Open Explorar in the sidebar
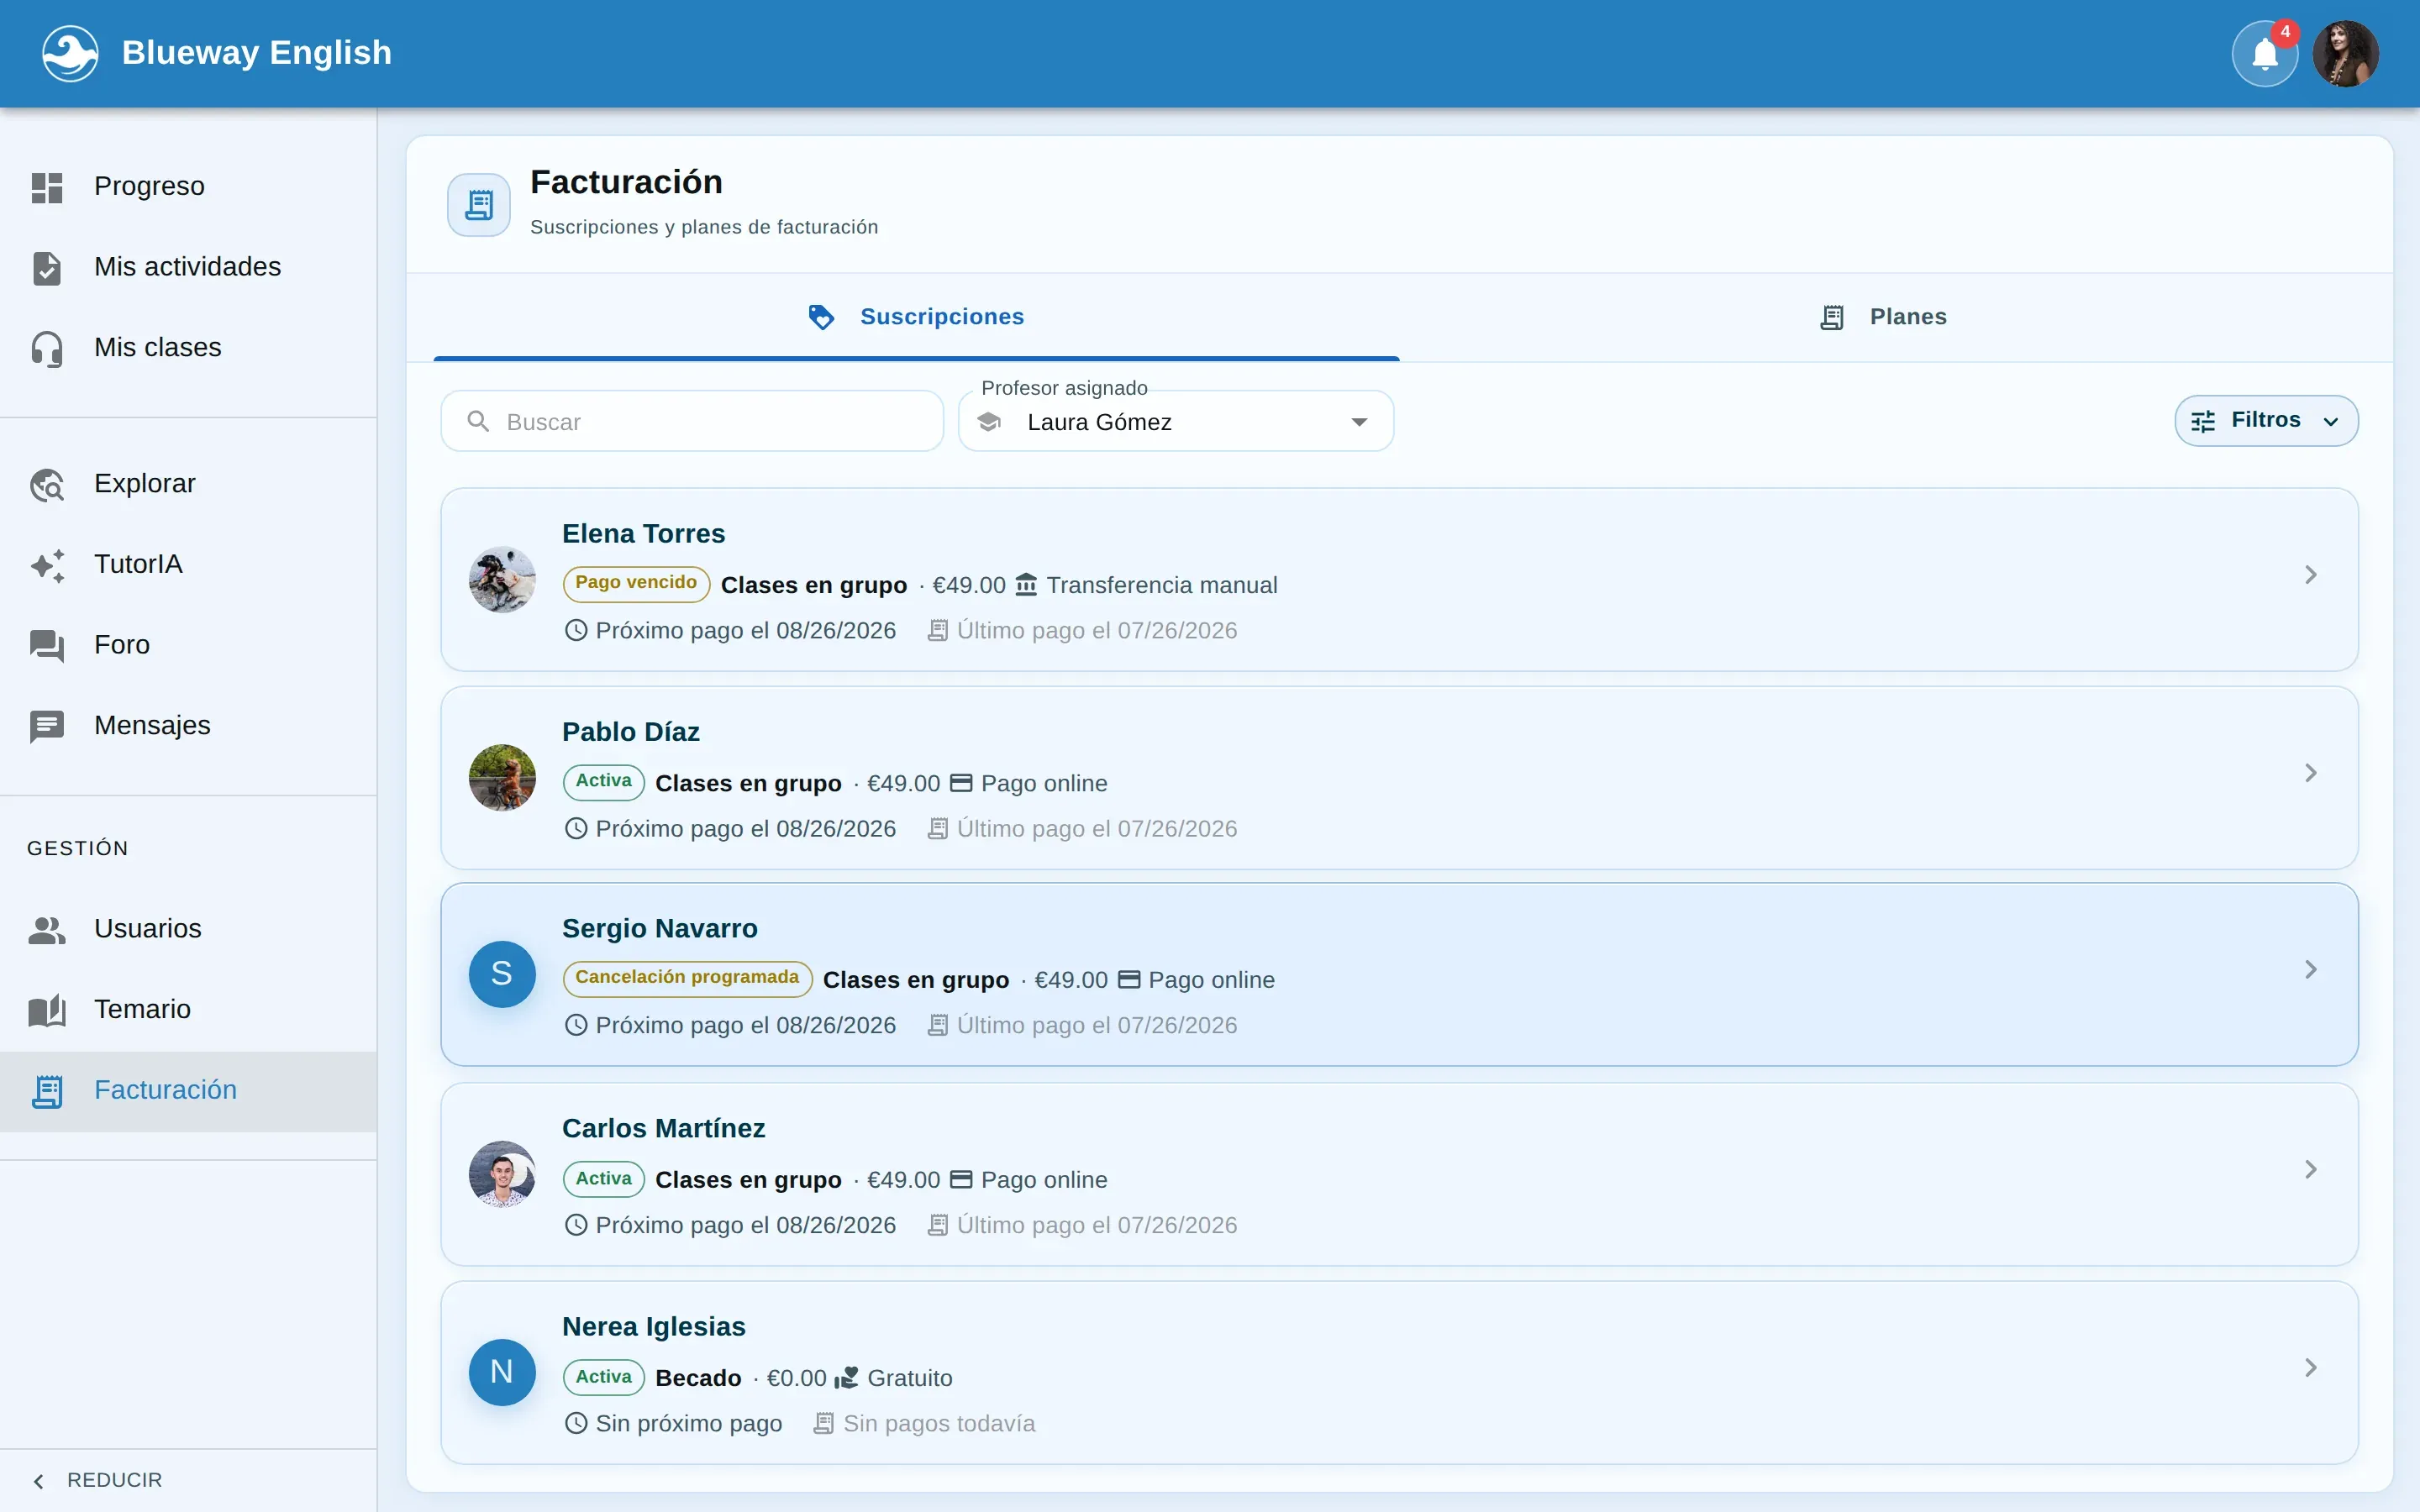This screenshot has height=1512, width=2420. tap(188, 484)
